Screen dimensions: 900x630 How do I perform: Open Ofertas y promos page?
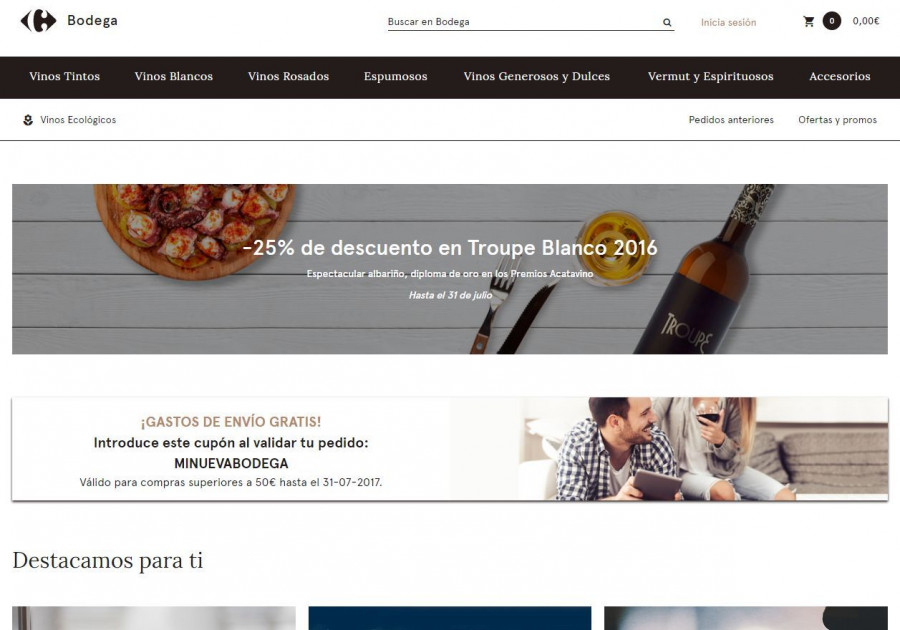point(837,120)
